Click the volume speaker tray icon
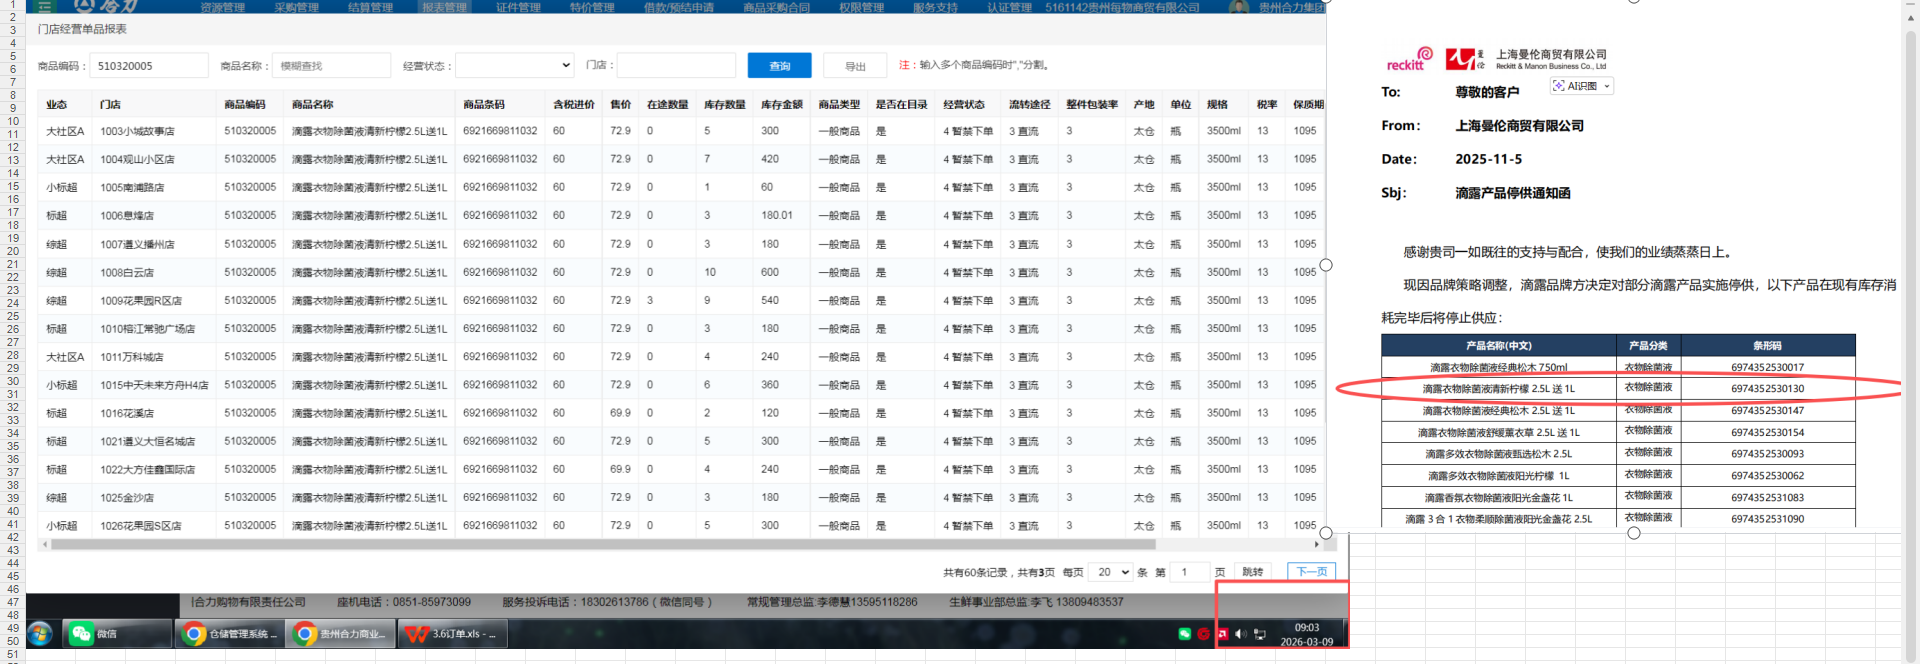The width and height of the screenshot is (1920, 664). (x=1240, y=634)
